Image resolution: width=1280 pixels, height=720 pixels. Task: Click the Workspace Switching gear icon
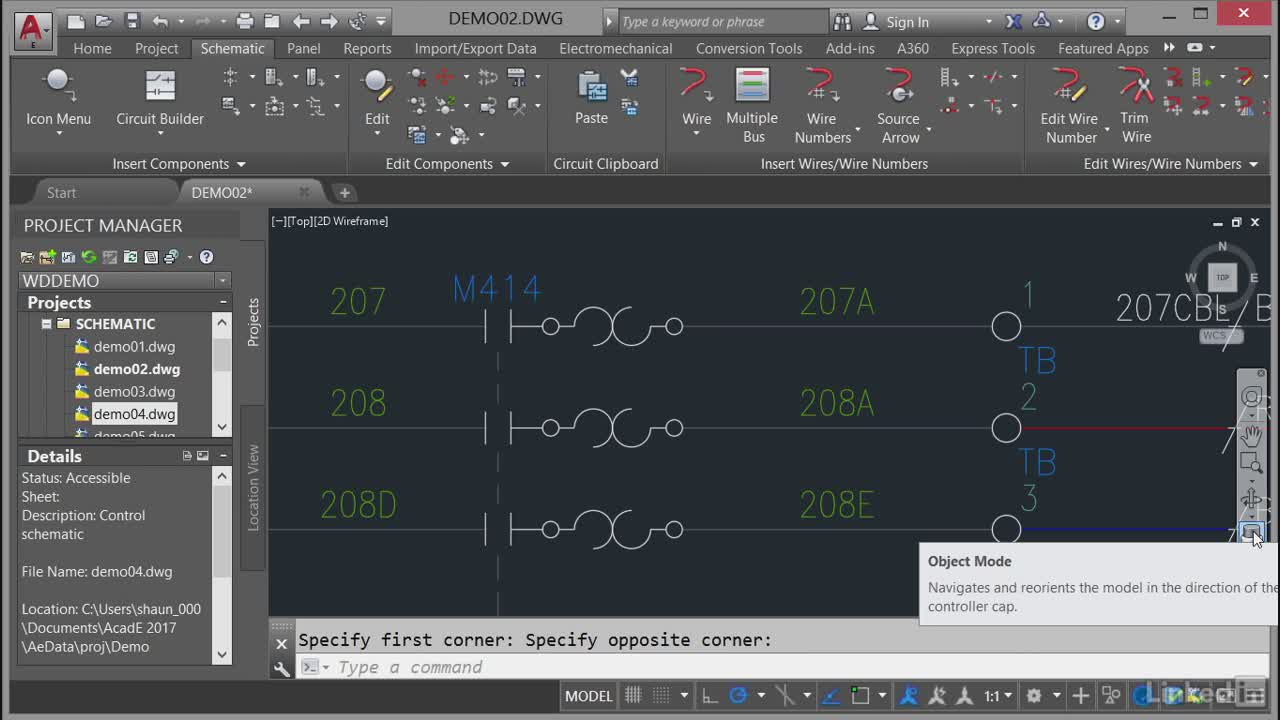[1034, 695]
